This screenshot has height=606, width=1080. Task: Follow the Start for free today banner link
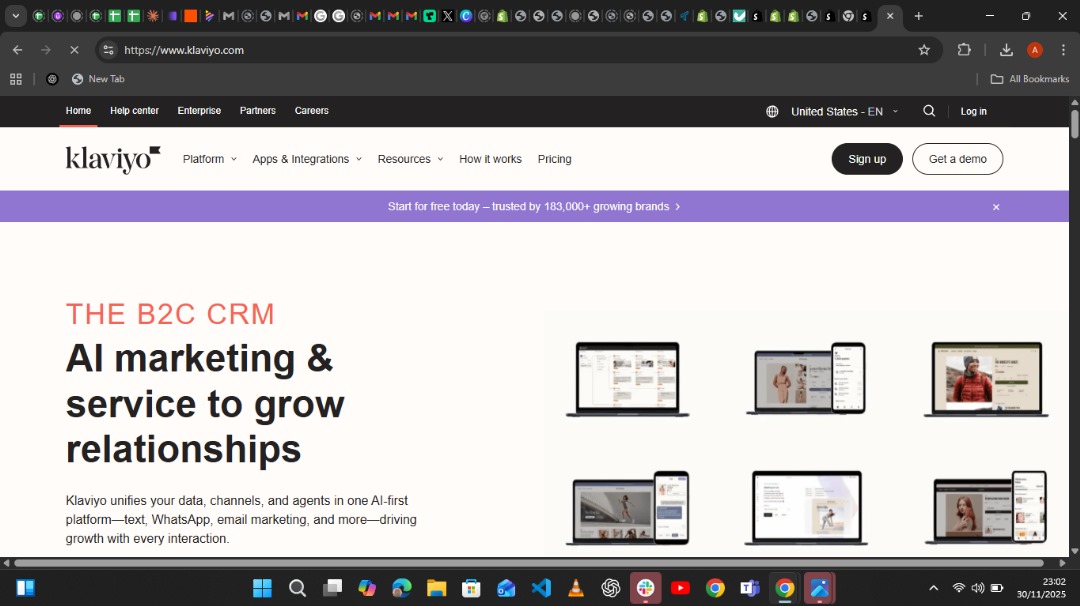point(534,207)
